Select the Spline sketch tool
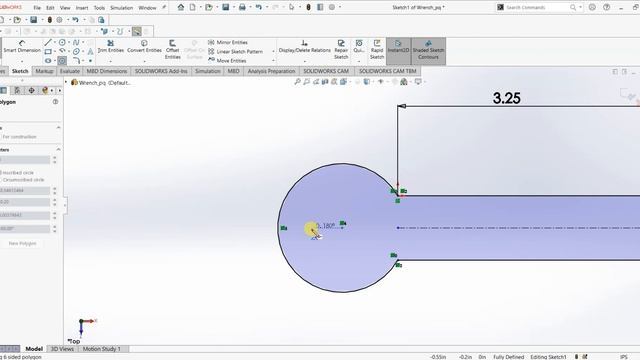The width and height of the screenshot is (640, 360). 76,42
